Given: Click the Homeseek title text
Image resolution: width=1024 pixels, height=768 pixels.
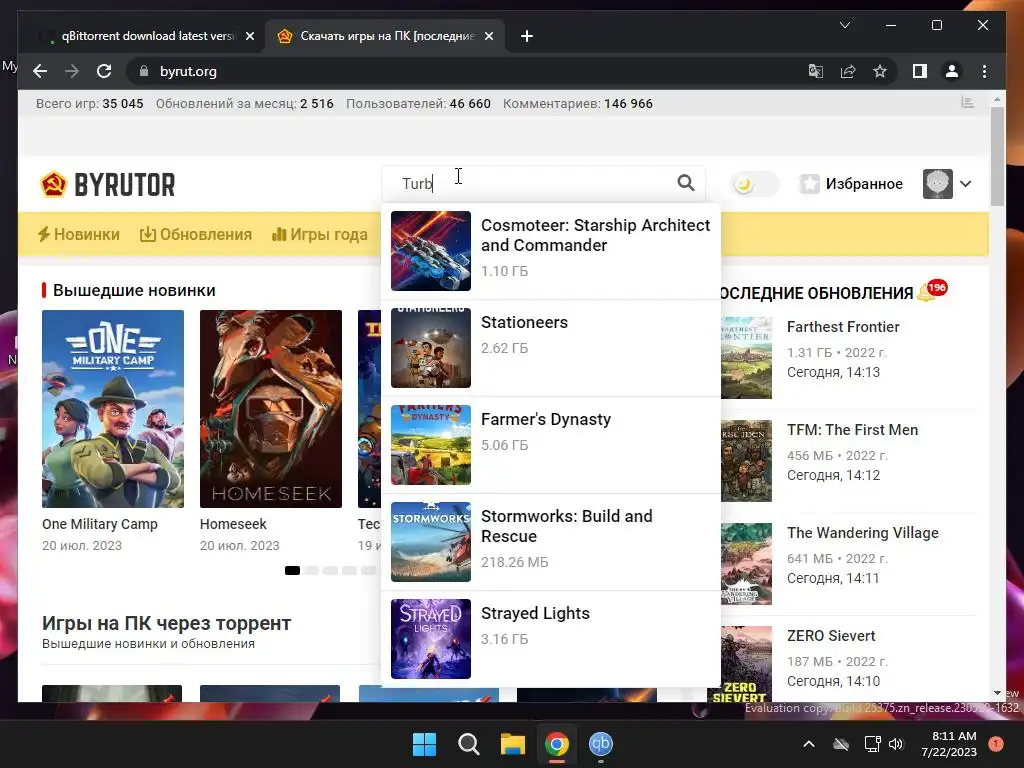Looking at the screenshot, I should tap(233, 524).
